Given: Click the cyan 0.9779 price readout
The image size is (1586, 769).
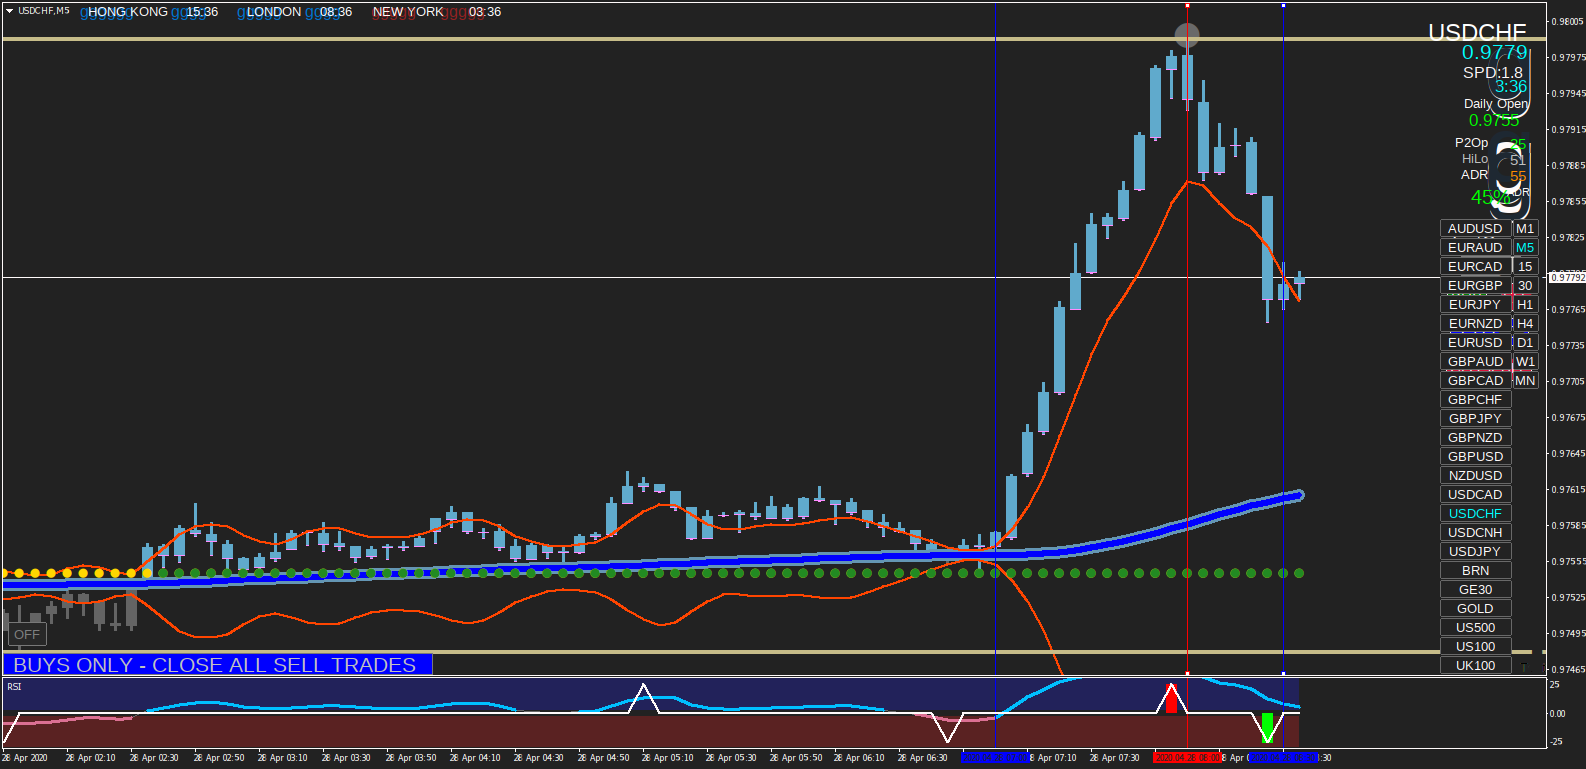Looking at the screenshot, I should [x=1495, y=52].
